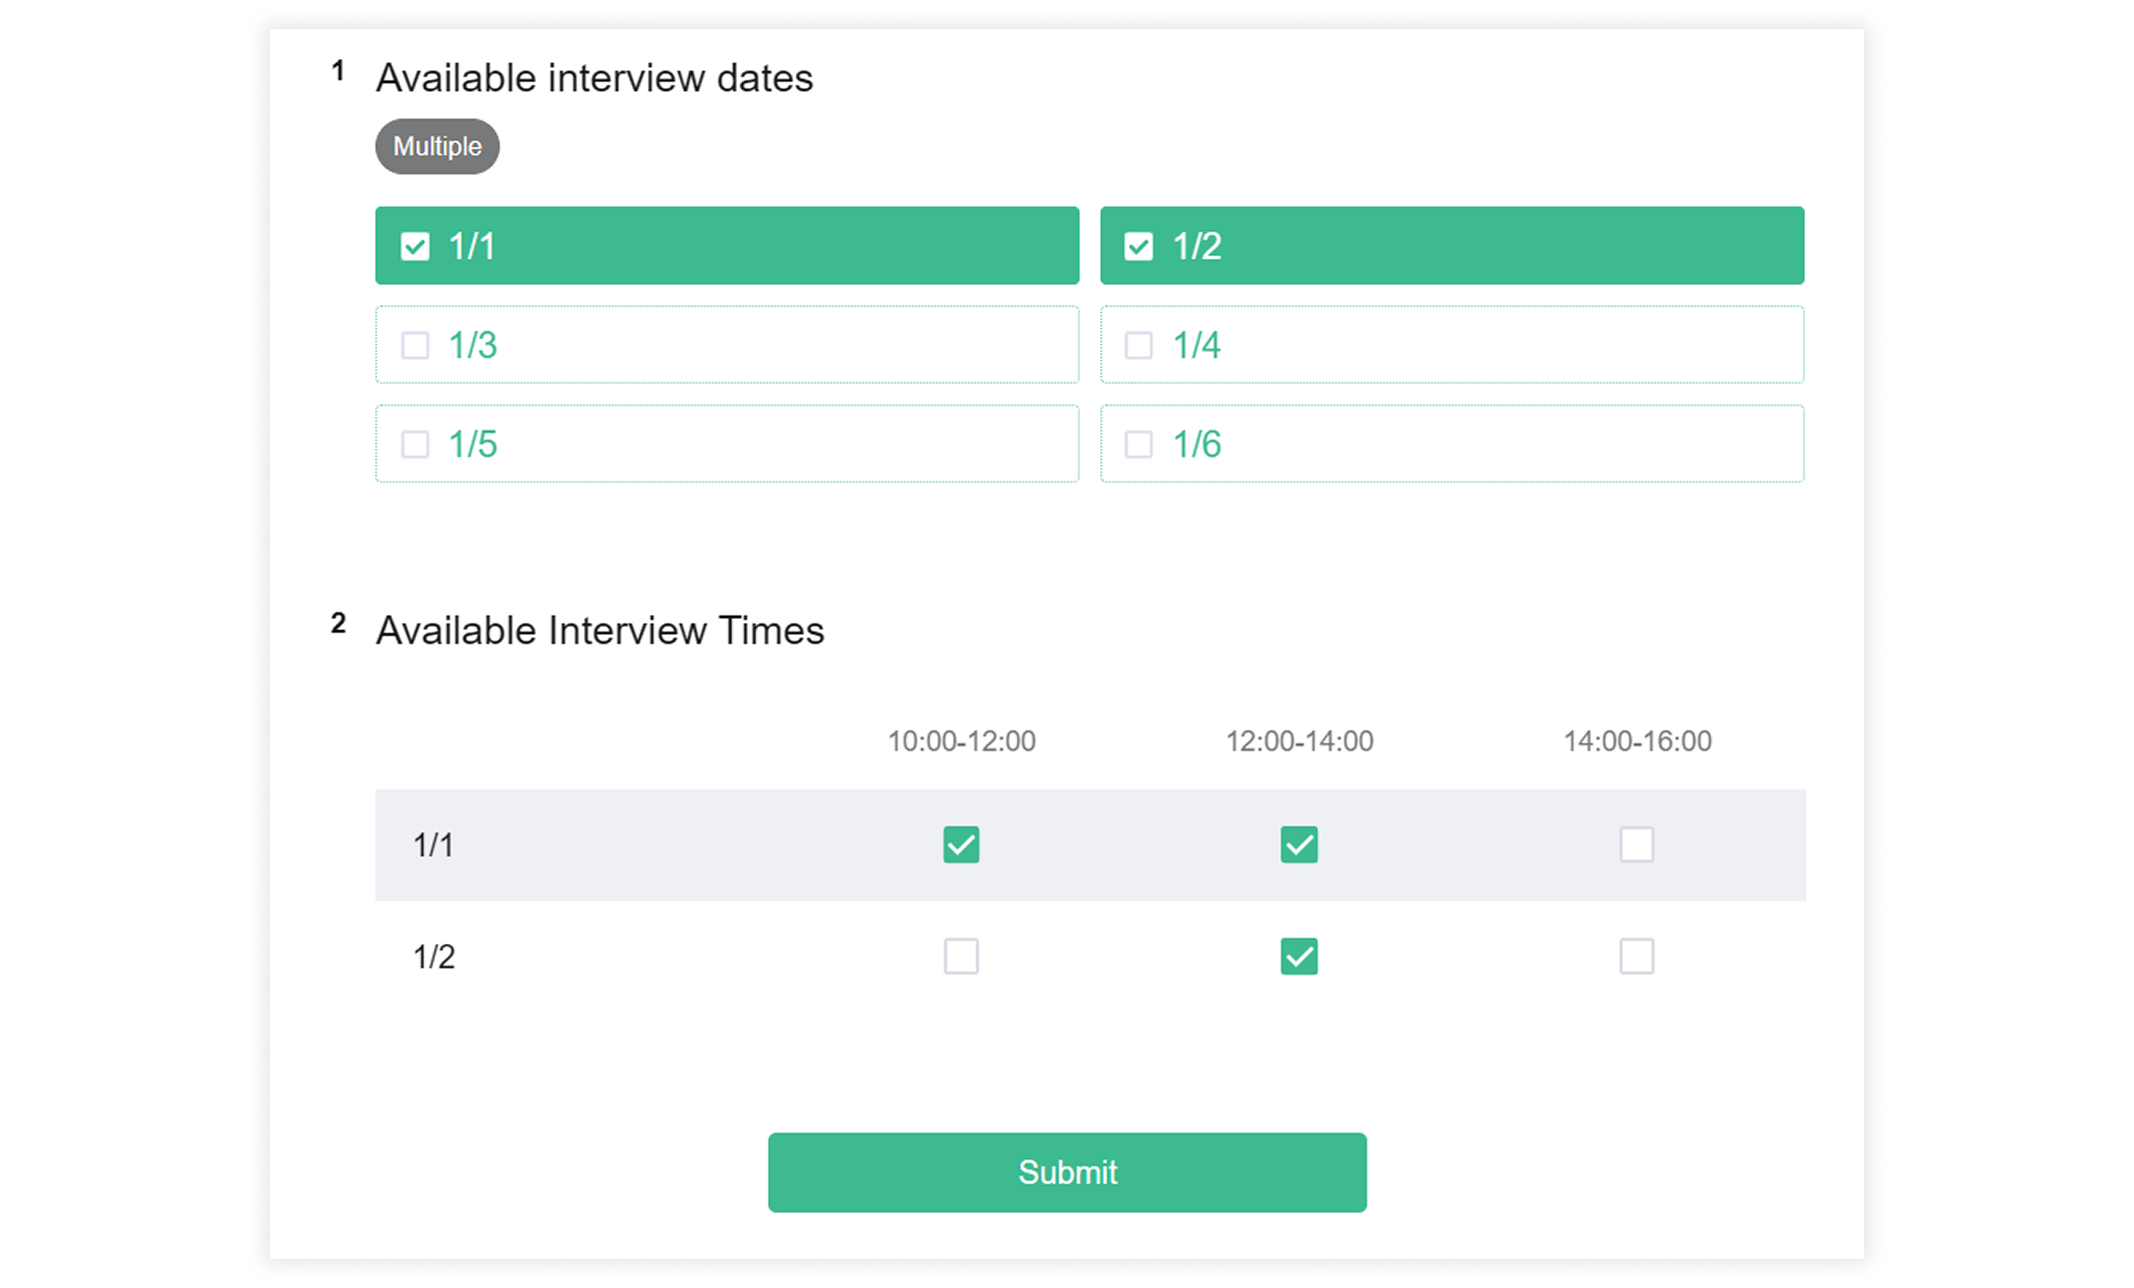The image size is (2134, 1288).
Task: Click the 1/1 row label in the grid
Action: tap(433, 845)
